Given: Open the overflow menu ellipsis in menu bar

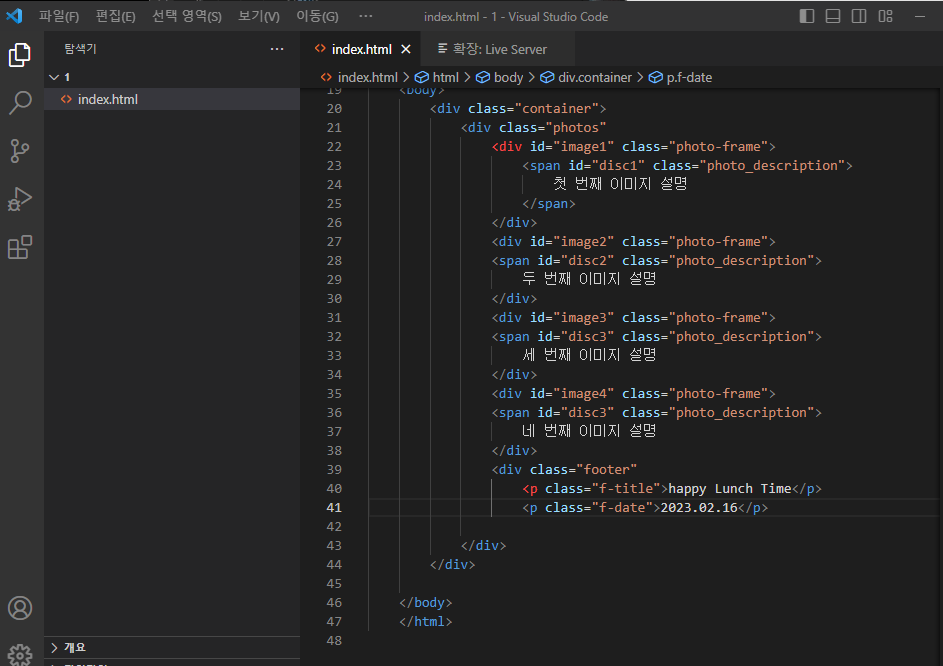Looking at the screenshot, I should tap(366, 16).
